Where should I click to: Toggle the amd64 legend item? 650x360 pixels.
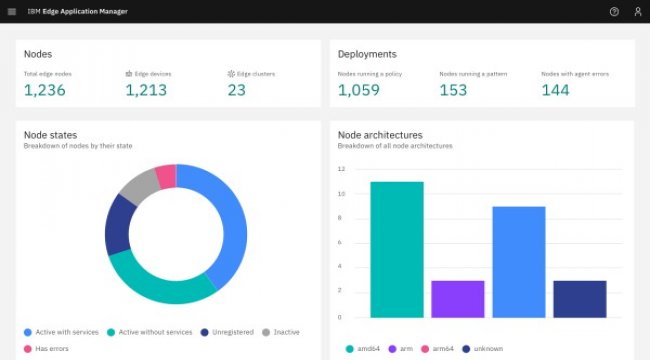coord(363,349)
